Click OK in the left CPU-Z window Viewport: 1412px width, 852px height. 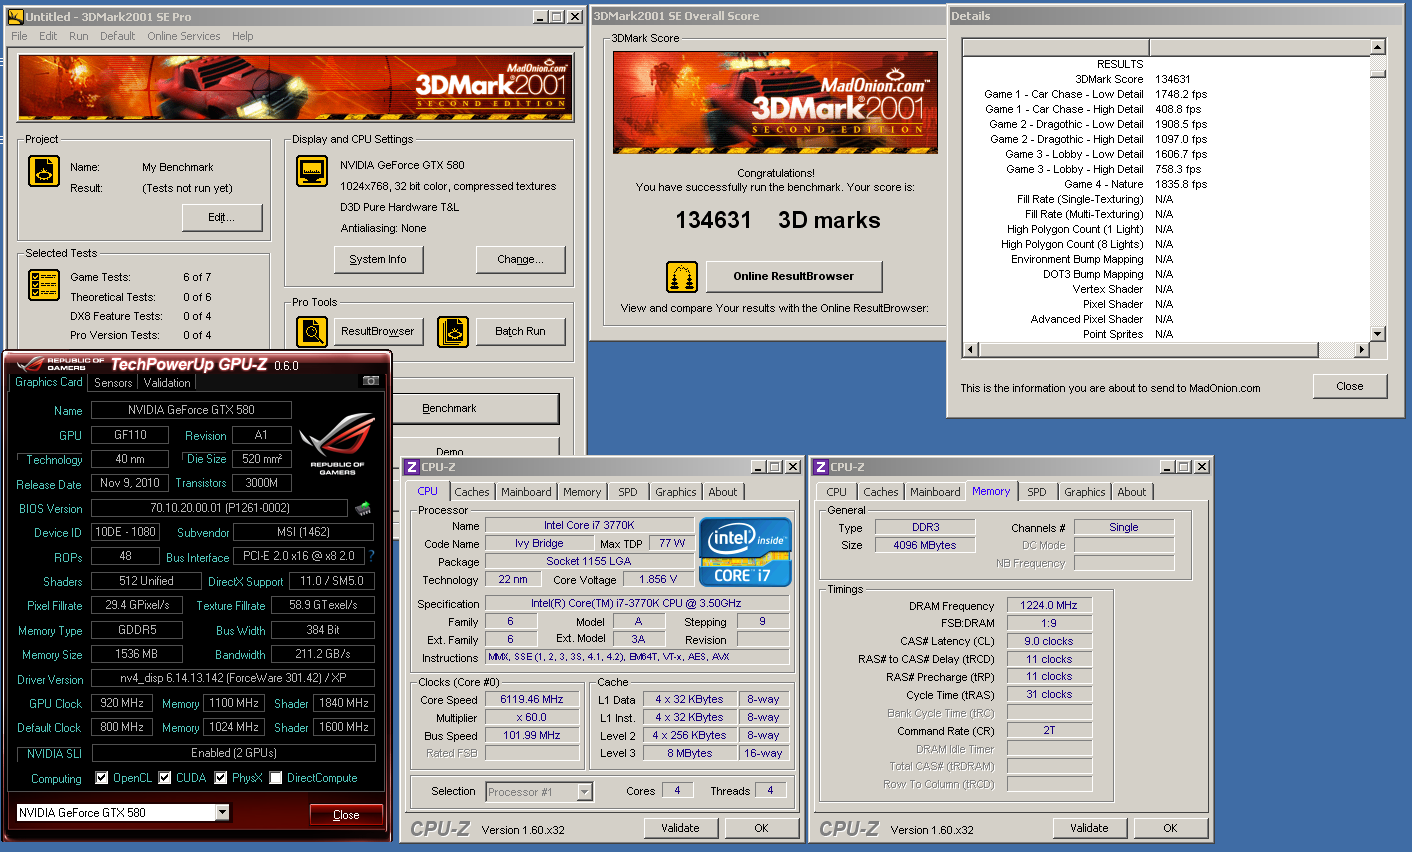pos(762,828)
